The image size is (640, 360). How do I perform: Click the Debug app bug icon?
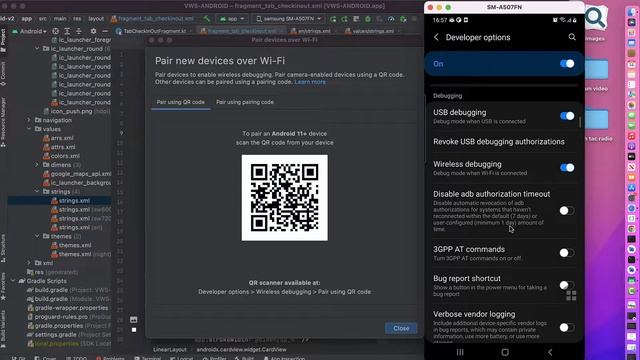tap(368, 19)
